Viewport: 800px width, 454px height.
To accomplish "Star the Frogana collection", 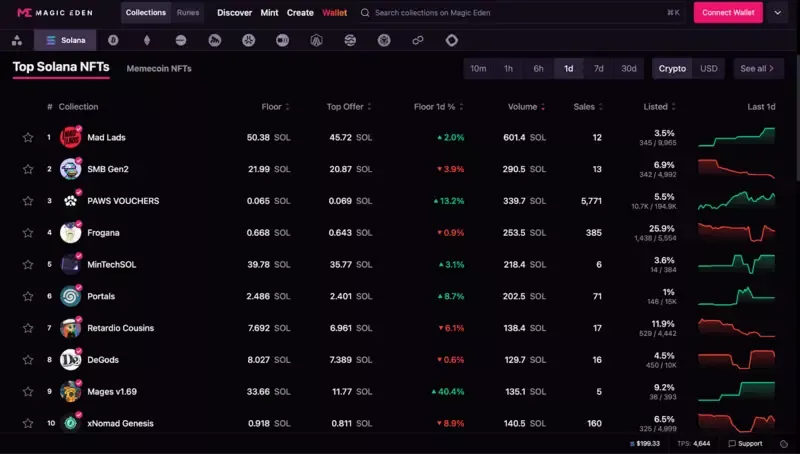I will [28, 233].
